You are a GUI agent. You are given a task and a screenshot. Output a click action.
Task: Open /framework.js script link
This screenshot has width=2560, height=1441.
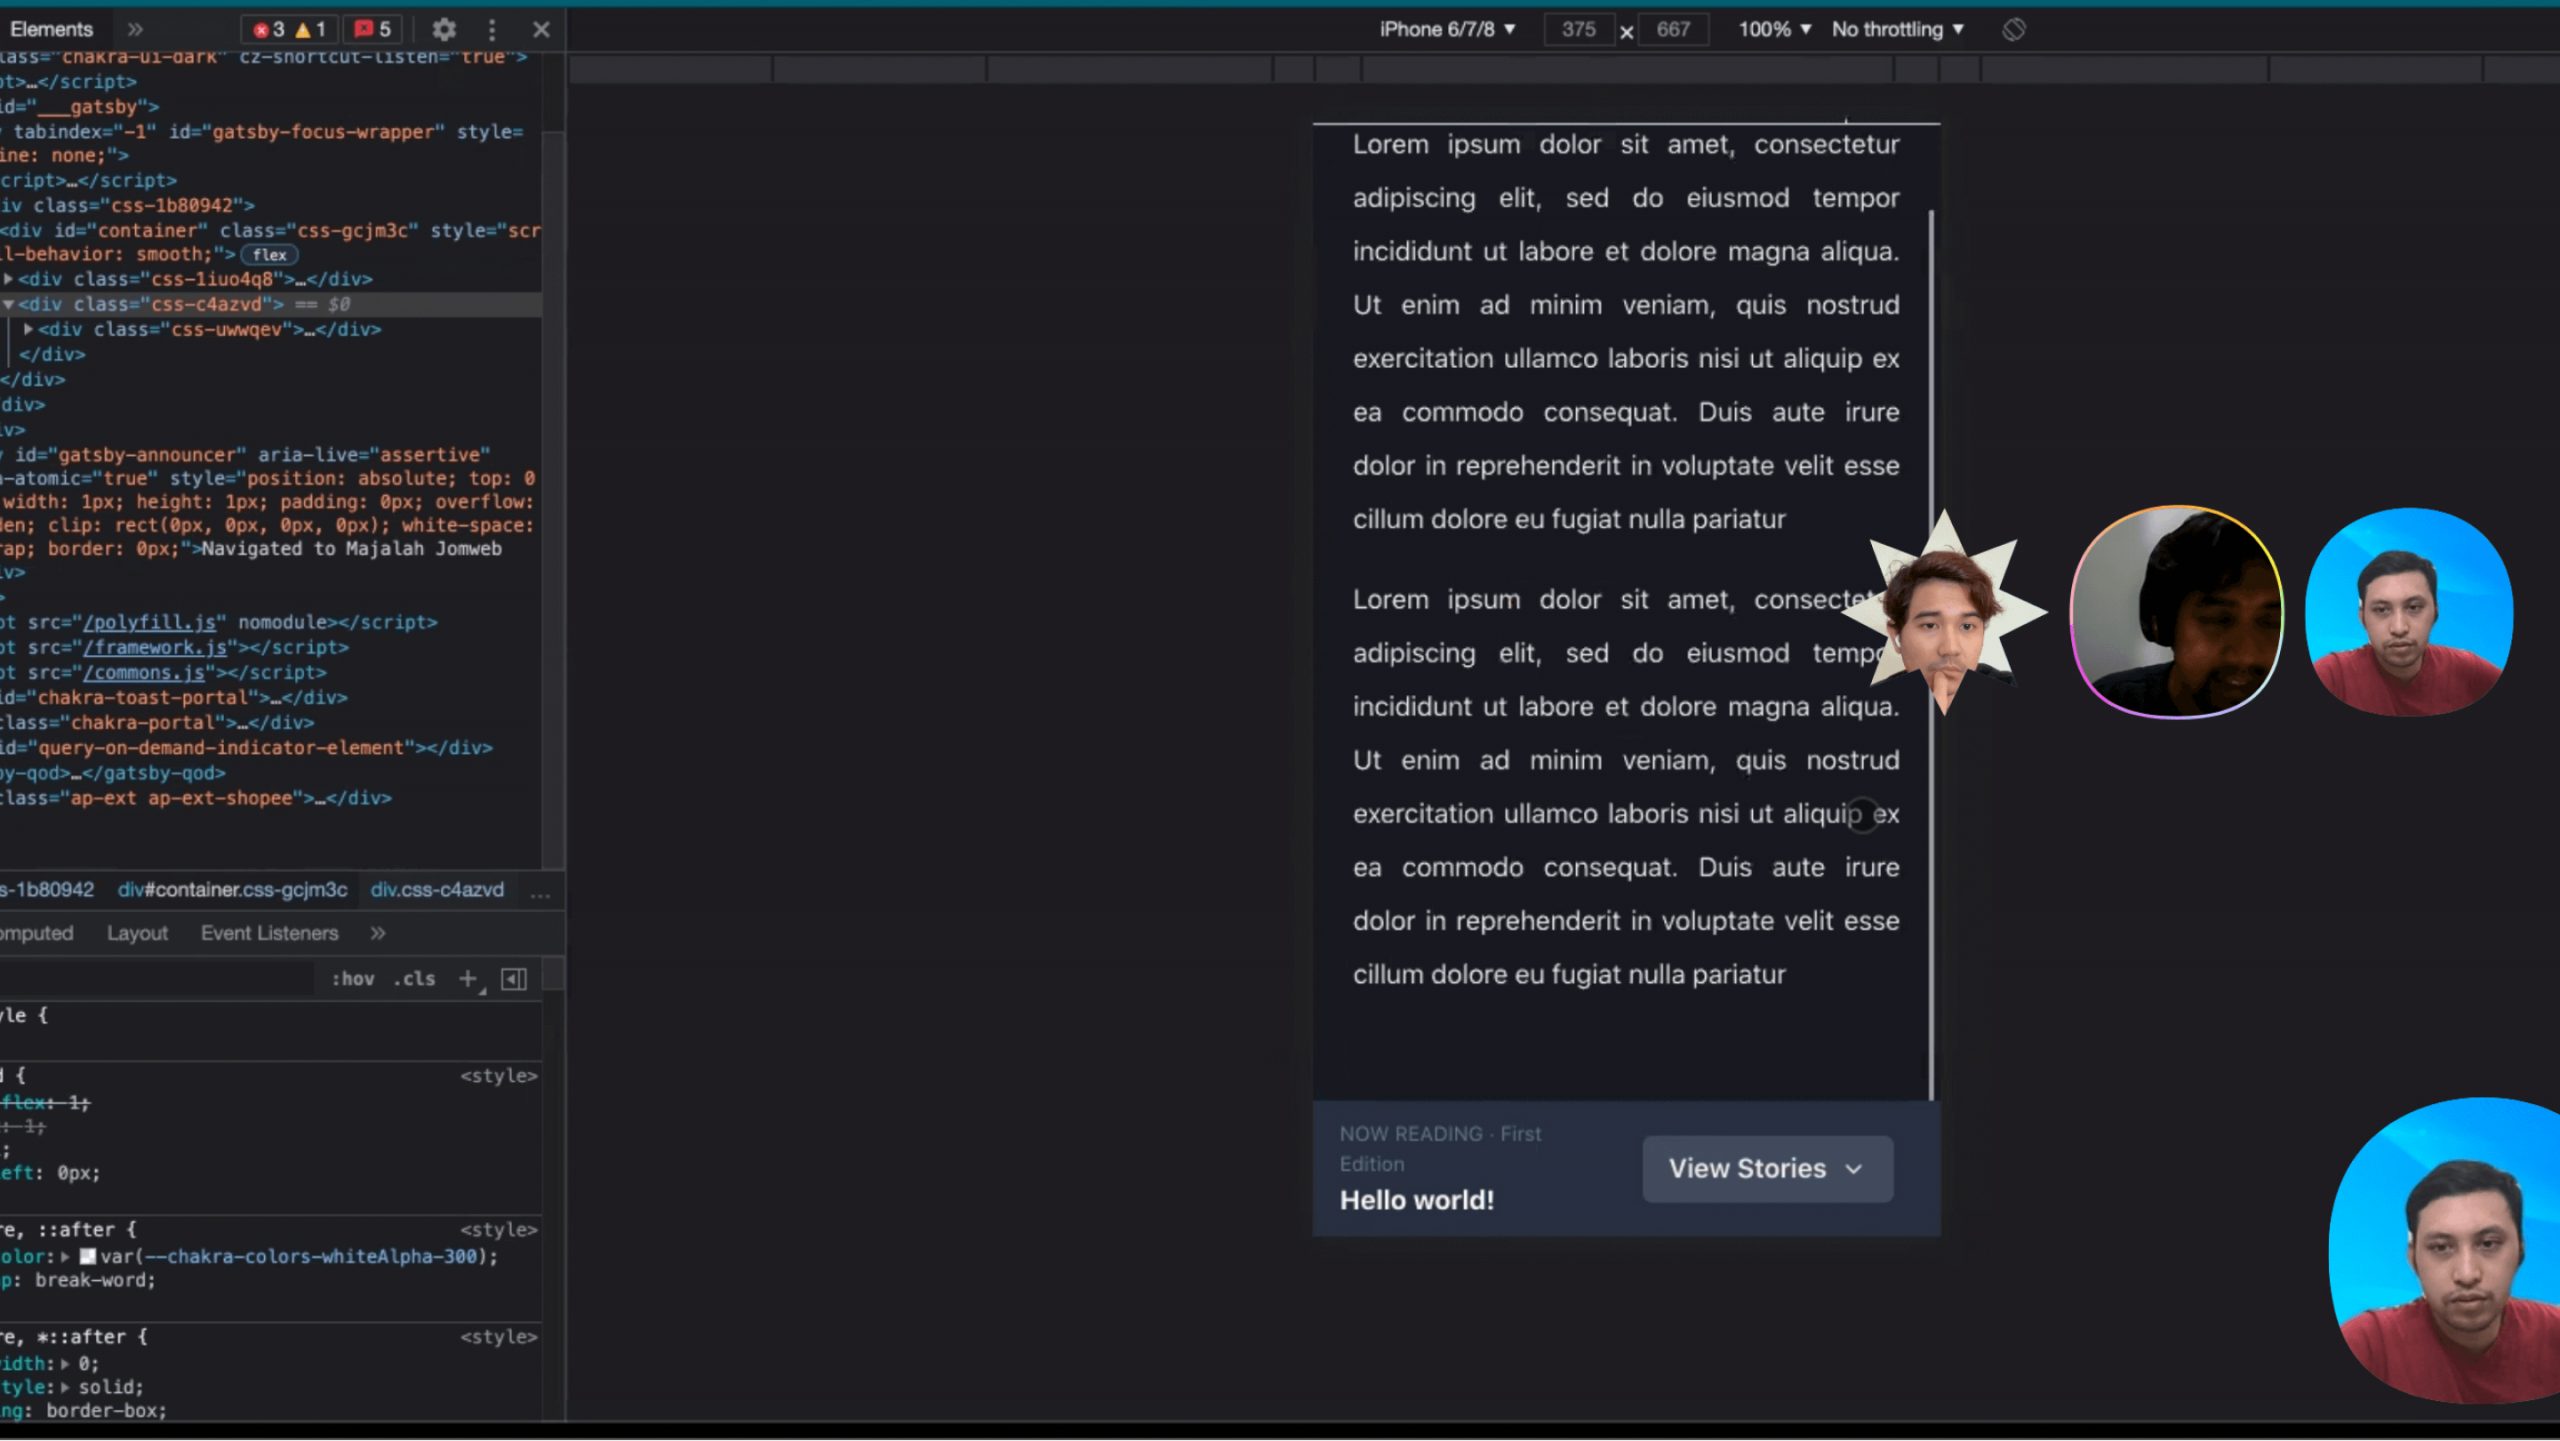pos(155,647)
